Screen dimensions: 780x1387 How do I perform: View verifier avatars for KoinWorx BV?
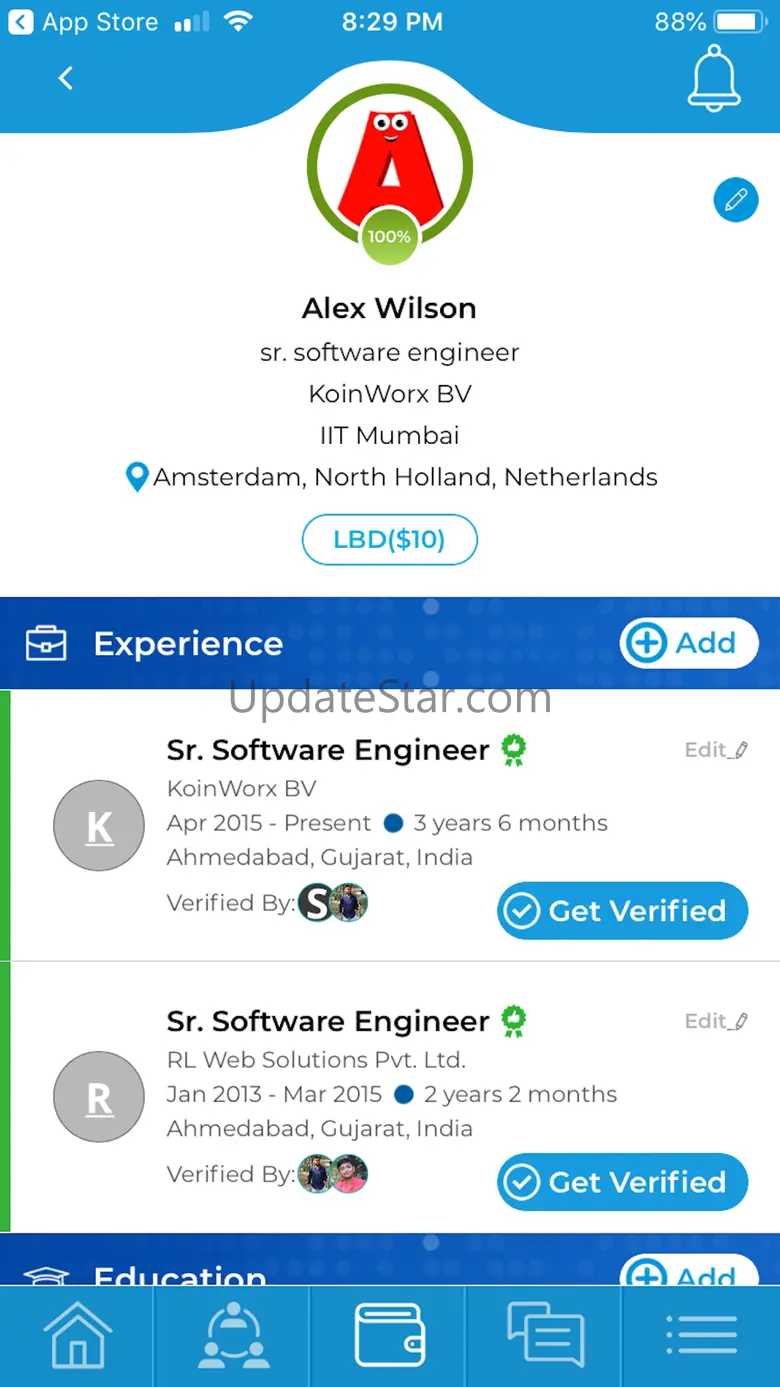click(334, 904)
